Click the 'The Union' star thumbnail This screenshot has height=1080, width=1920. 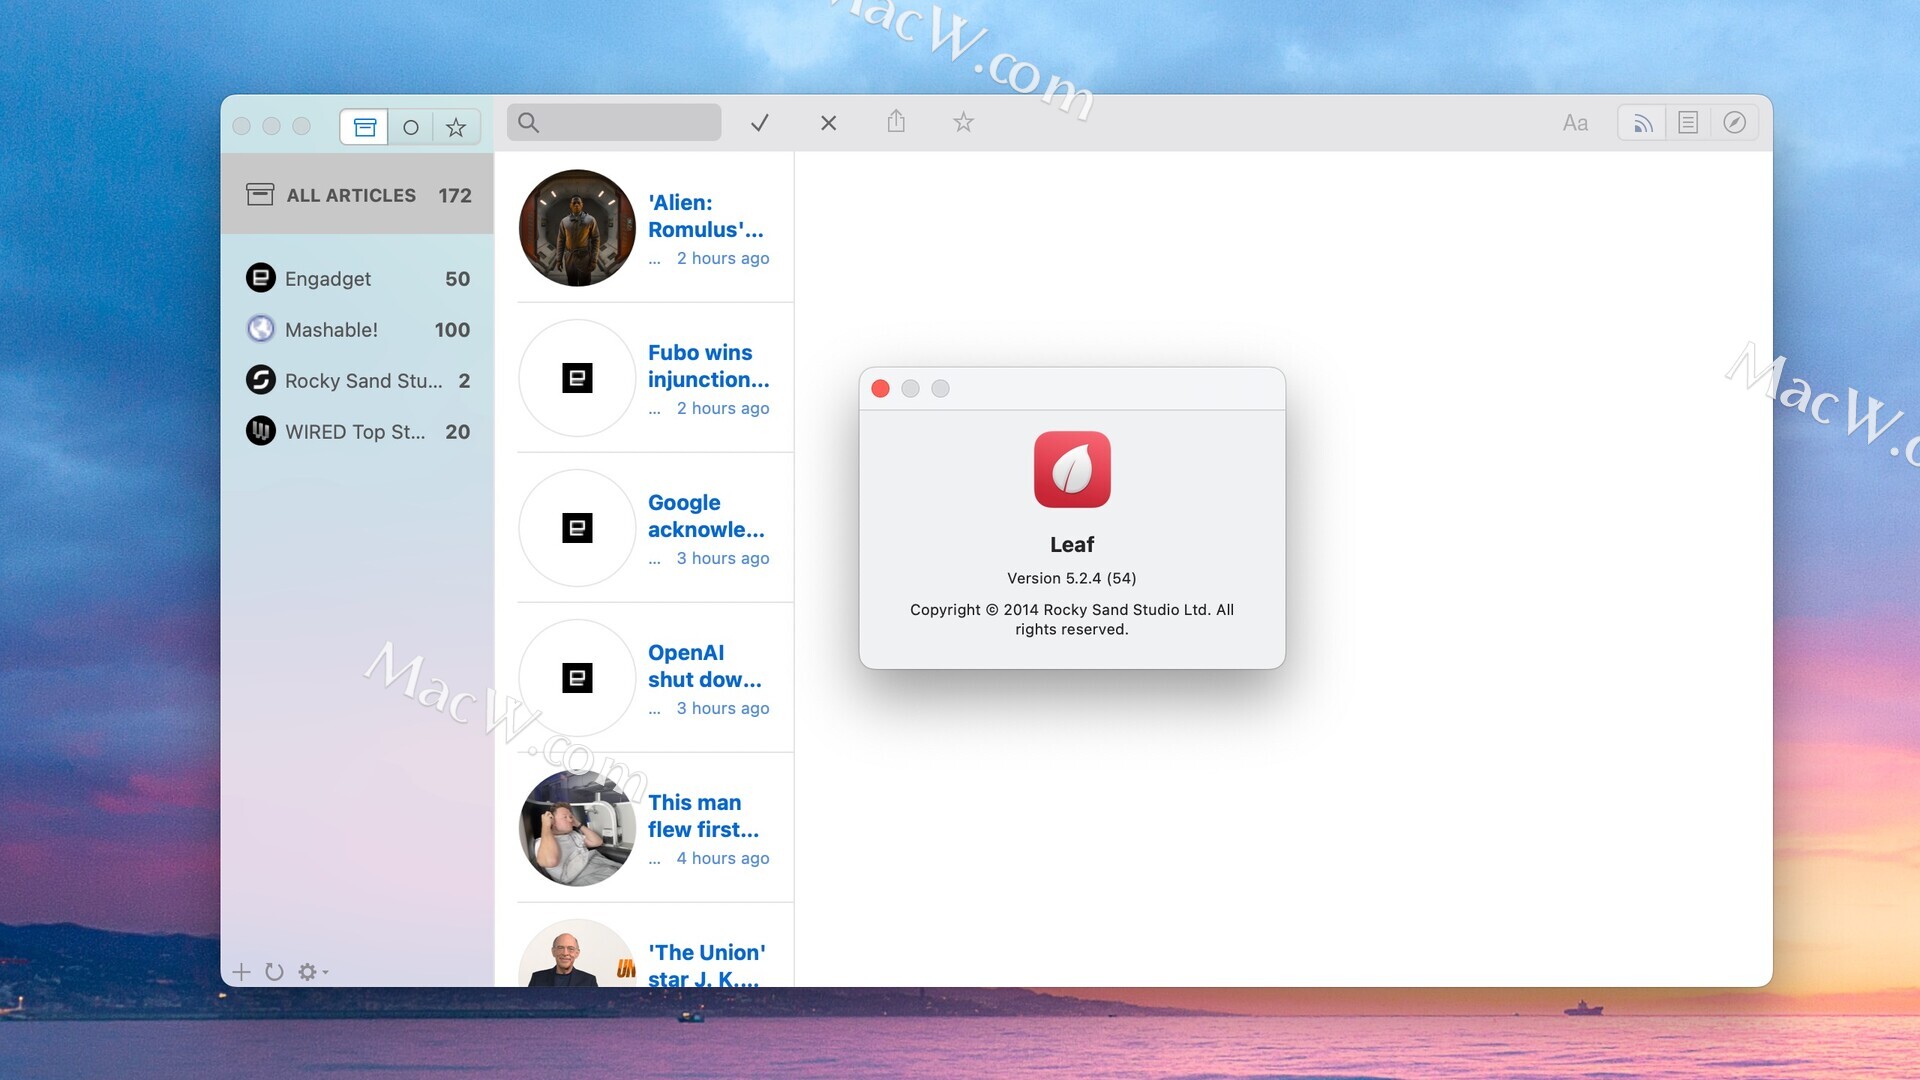coord(577,953)
